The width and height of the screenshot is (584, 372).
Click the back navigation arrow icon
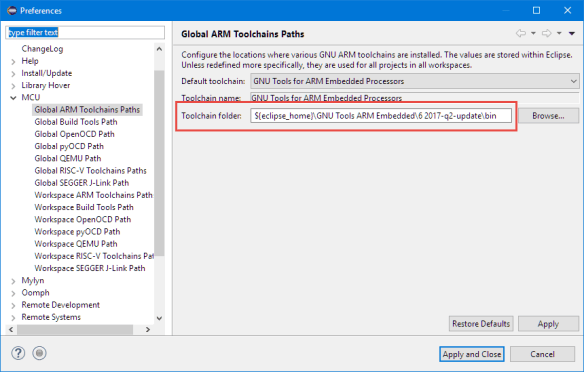tap(521, 34)
